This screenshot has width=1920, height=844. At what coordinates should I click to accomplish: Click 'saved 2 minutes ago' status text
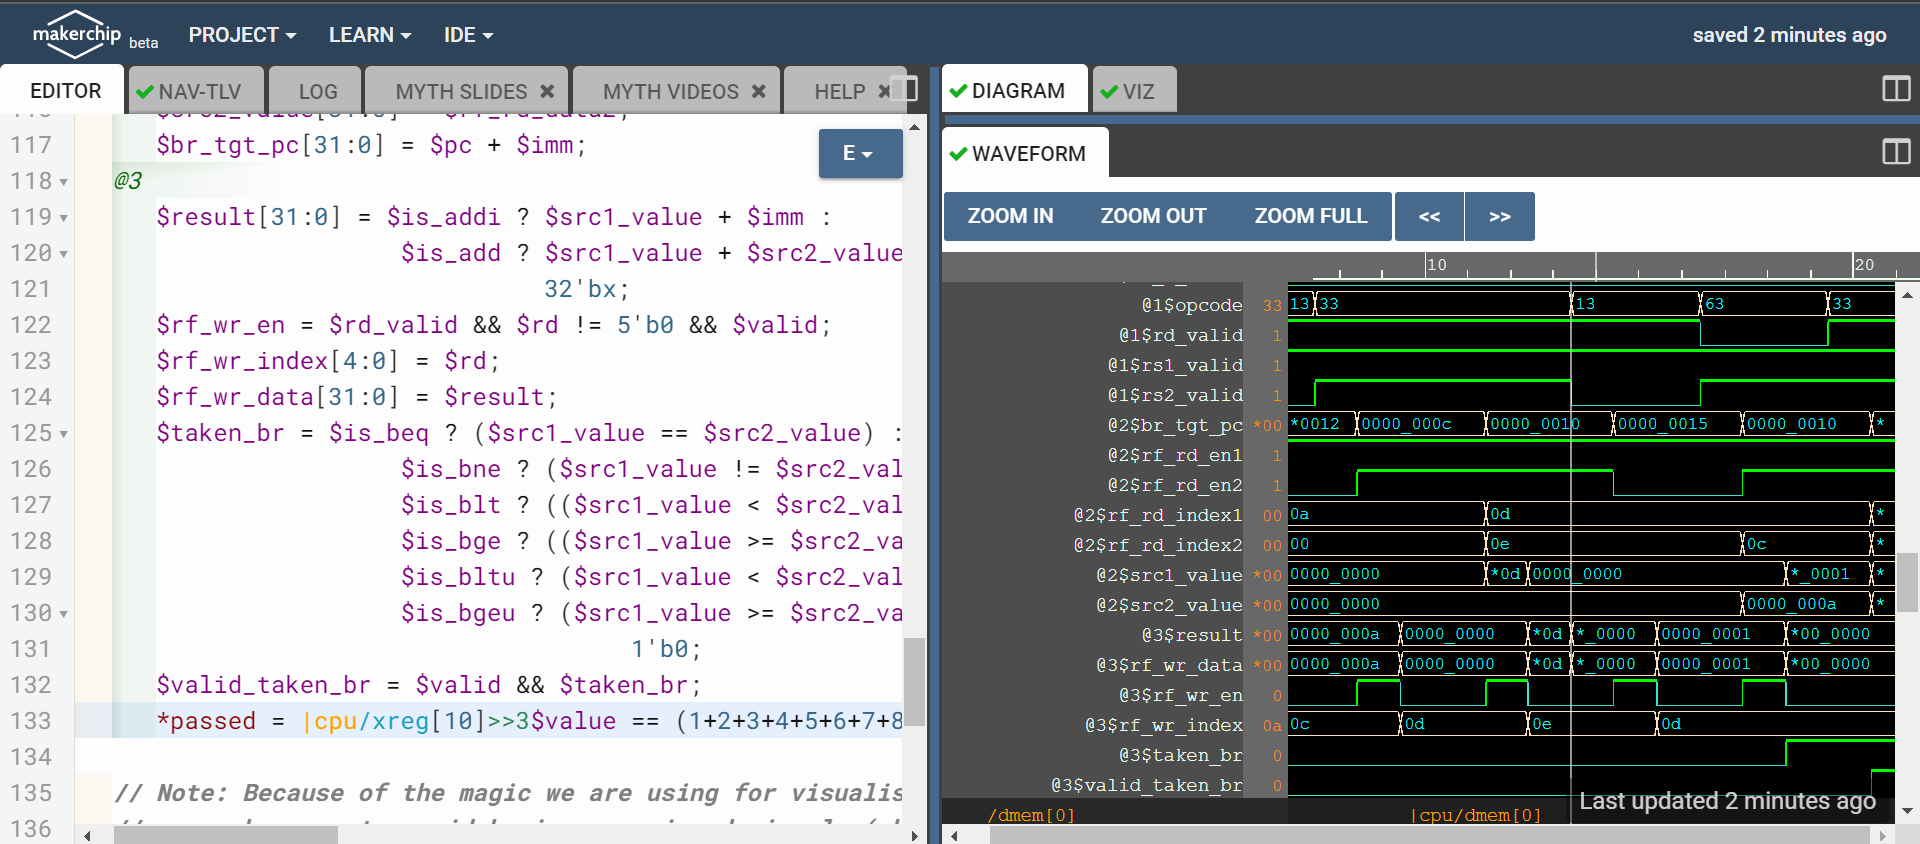[x=1789, y=35]
